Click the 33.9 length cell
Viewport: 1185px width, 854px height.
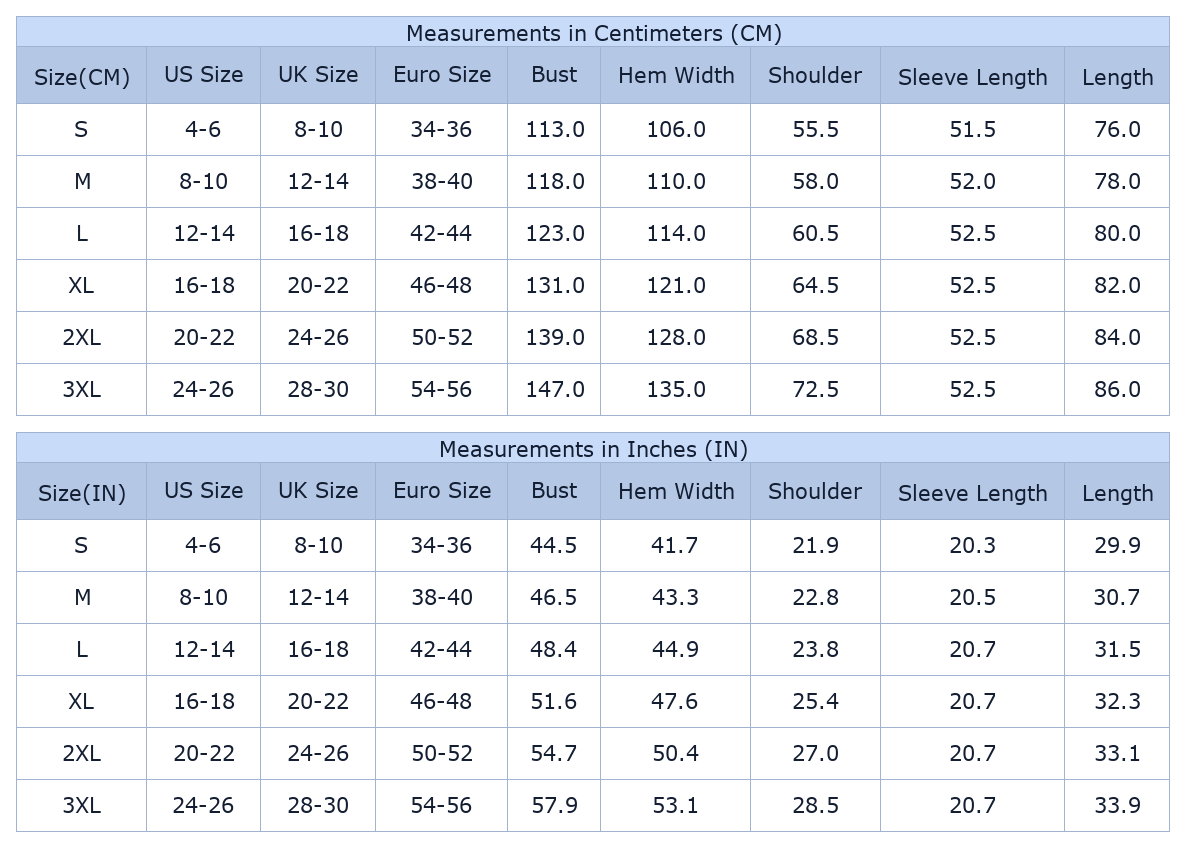coord(1117,805)
